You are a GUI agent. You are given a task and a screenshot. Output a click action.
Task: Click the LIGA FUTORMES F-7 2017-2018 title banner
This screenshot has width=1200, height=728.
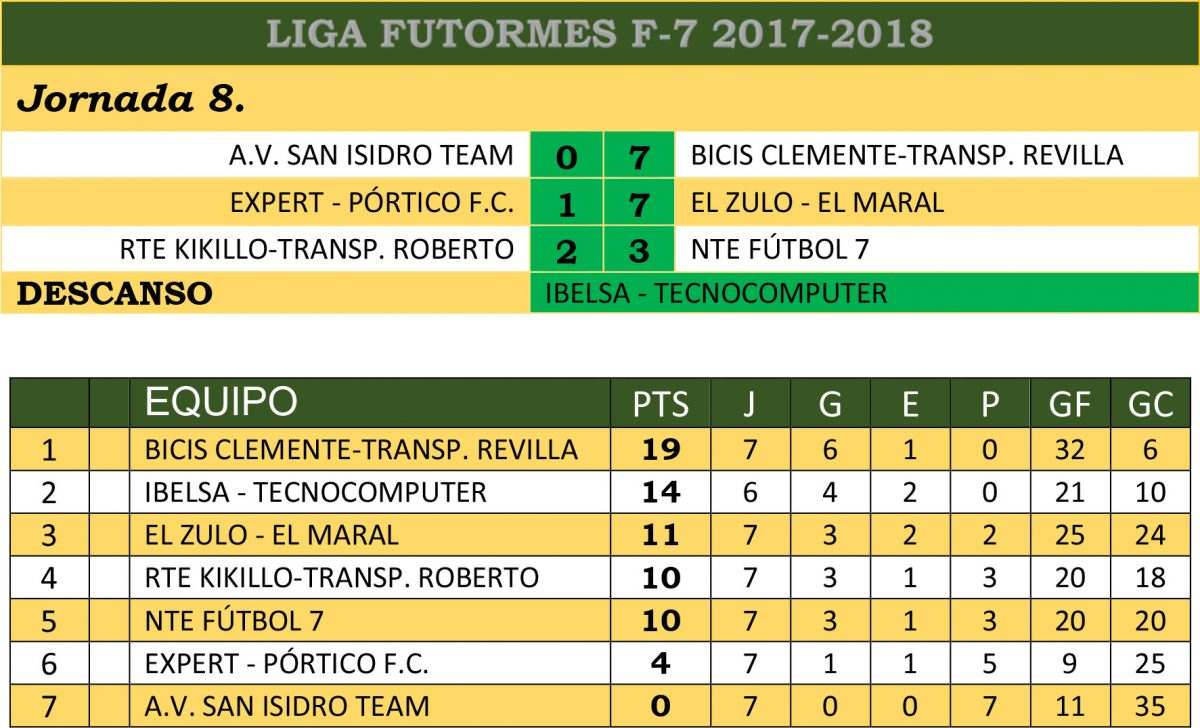coord(600,33)
